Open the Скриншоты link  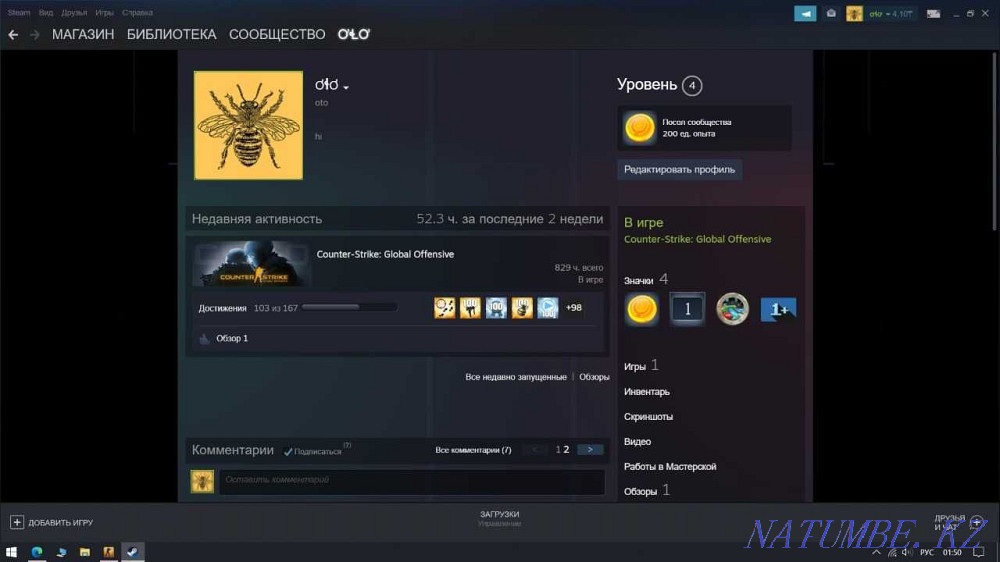[648, 417]
